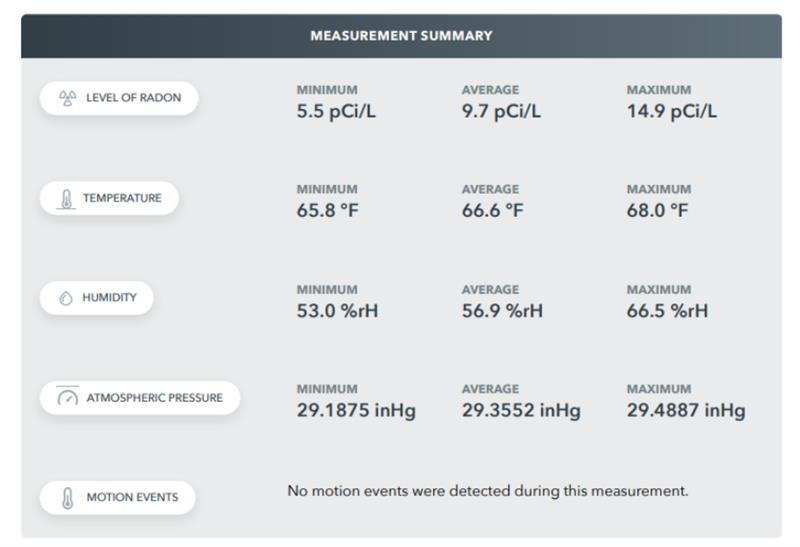Click the maximum temperature 68.0 °F
The height and width of the screenshot is (547, 800).
[657, 211]
